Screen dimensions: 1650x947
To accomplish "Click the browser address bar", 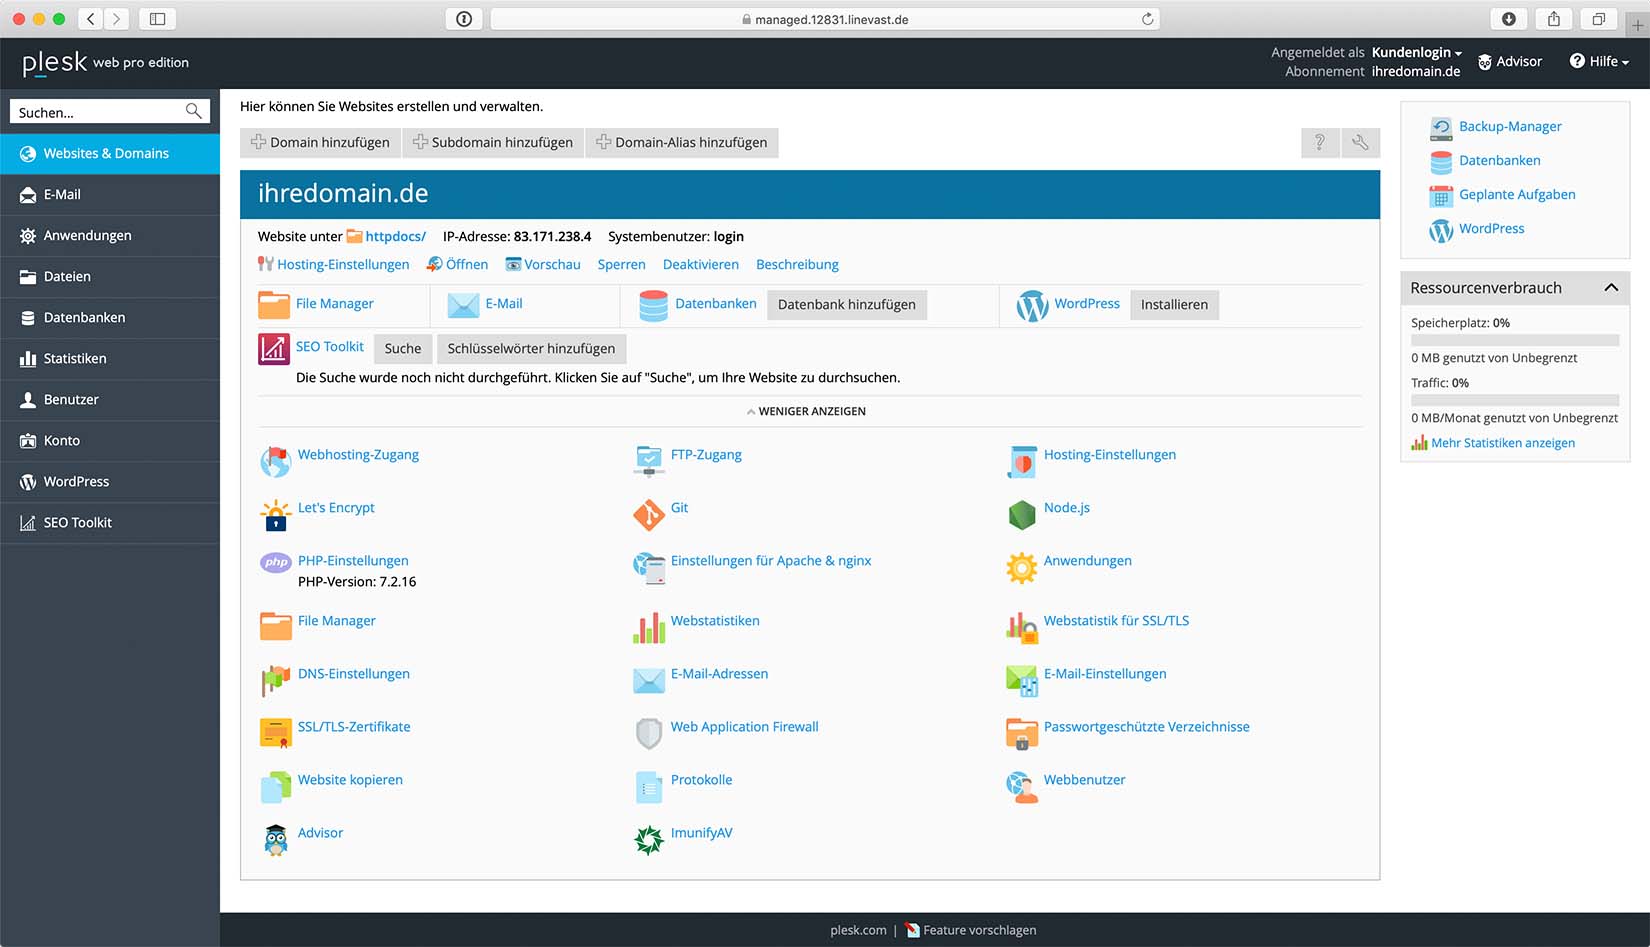I will (x=825, y=19).
